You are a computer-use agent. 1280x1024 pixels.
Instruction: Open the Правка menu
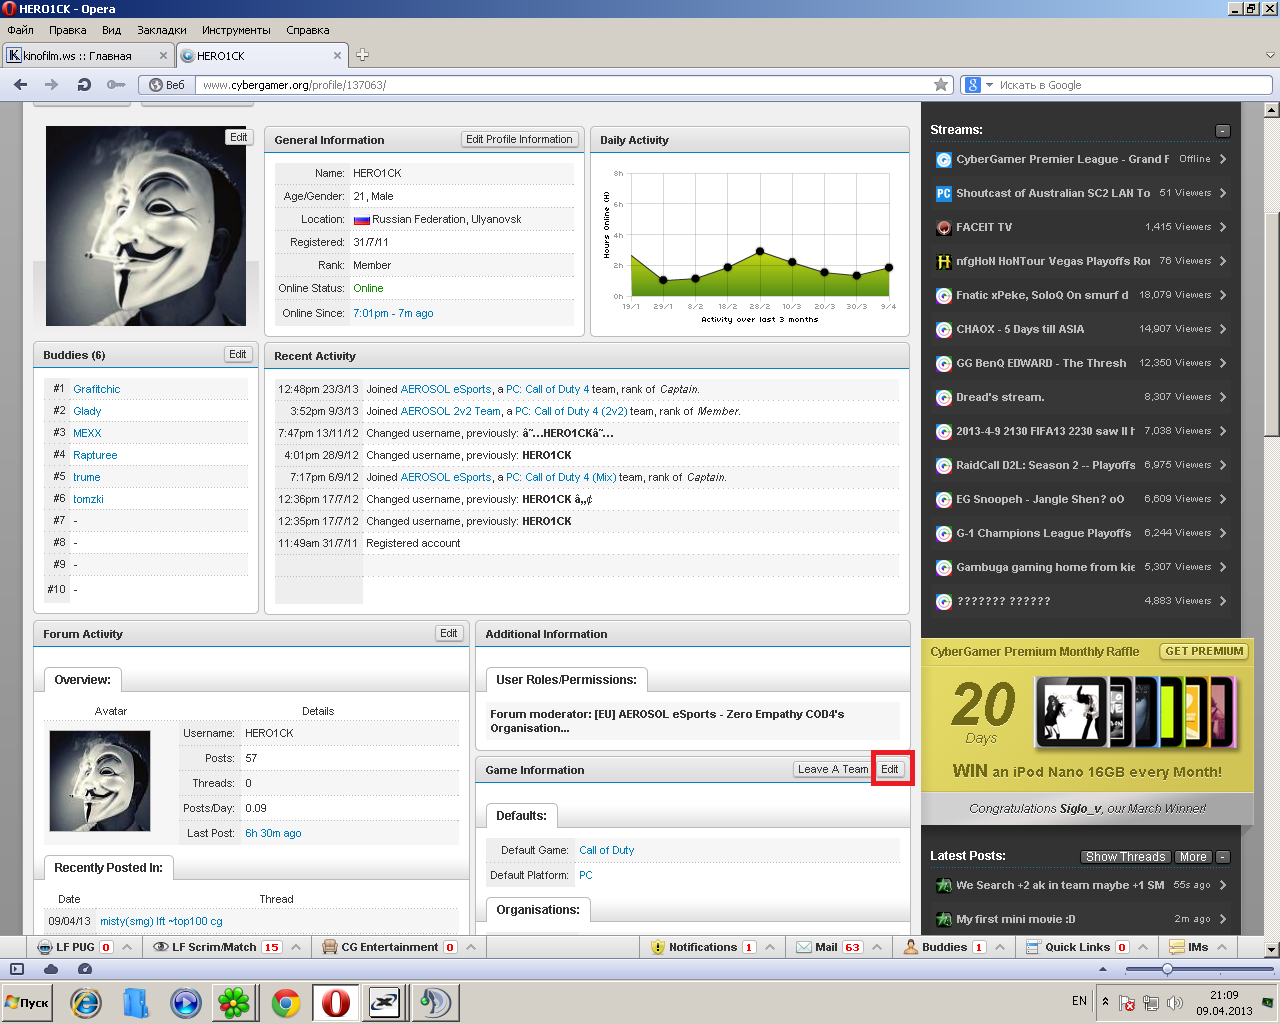pos(68,30)
